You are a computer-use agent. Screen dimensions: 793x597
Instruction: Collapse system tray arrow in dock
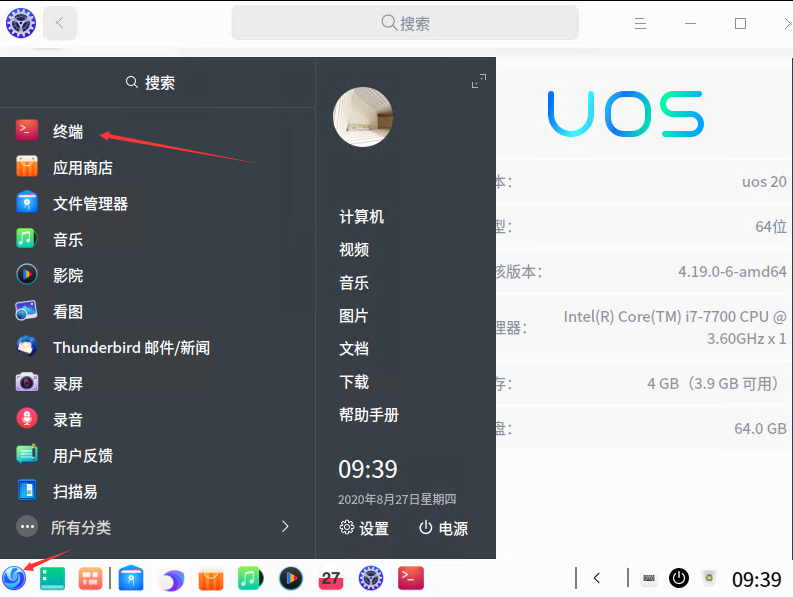597,578
